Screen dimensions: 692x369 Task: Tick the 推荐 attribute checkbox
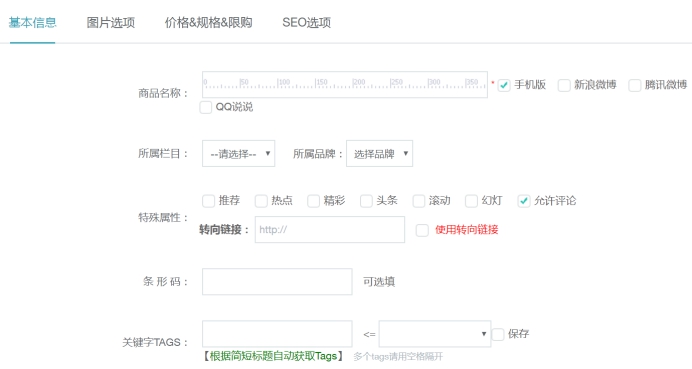pos(208,201)
